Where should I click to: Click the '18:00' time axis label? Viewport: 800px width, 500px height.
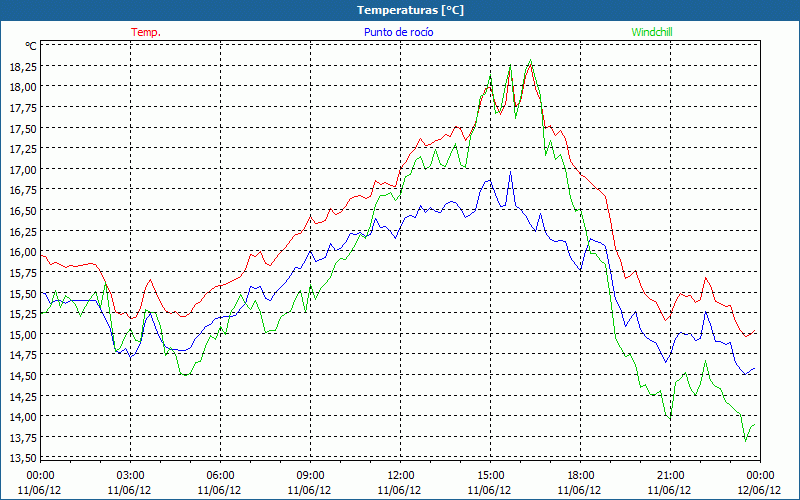coord(580,476)
